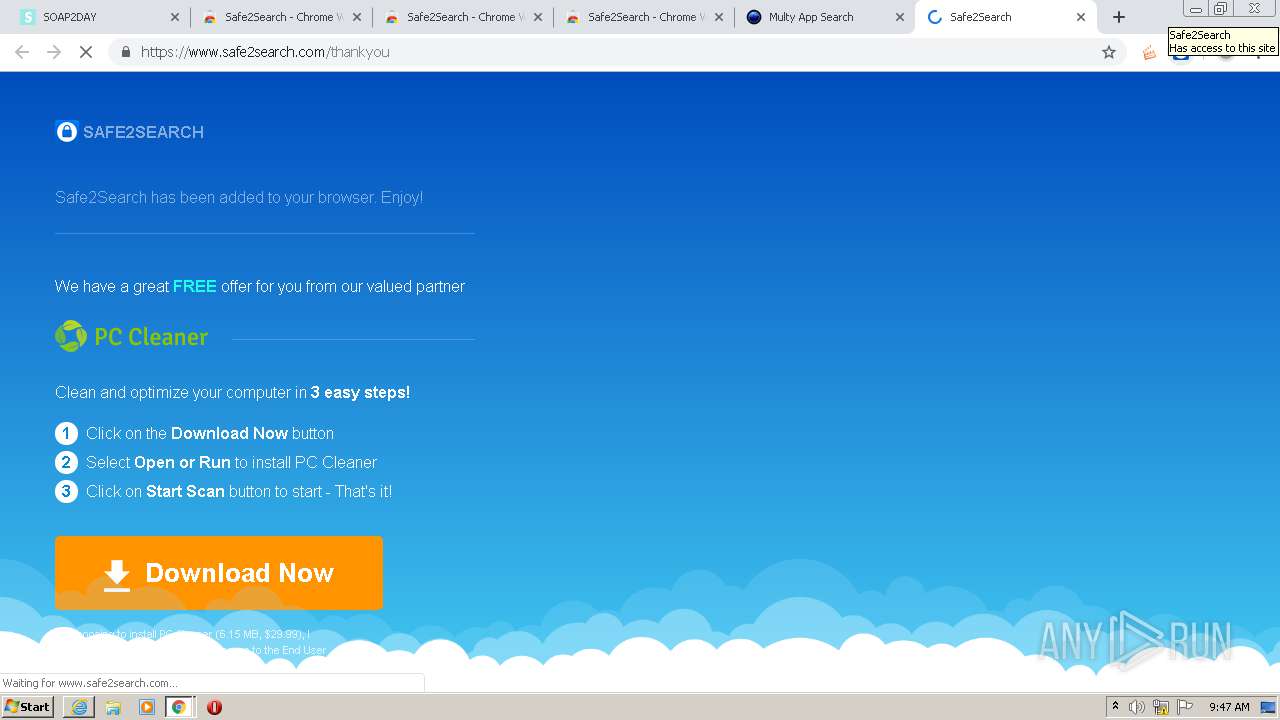Screen dimensions: 1280x720
Task: Go back using the back arrow
Action: coord(22,52)
